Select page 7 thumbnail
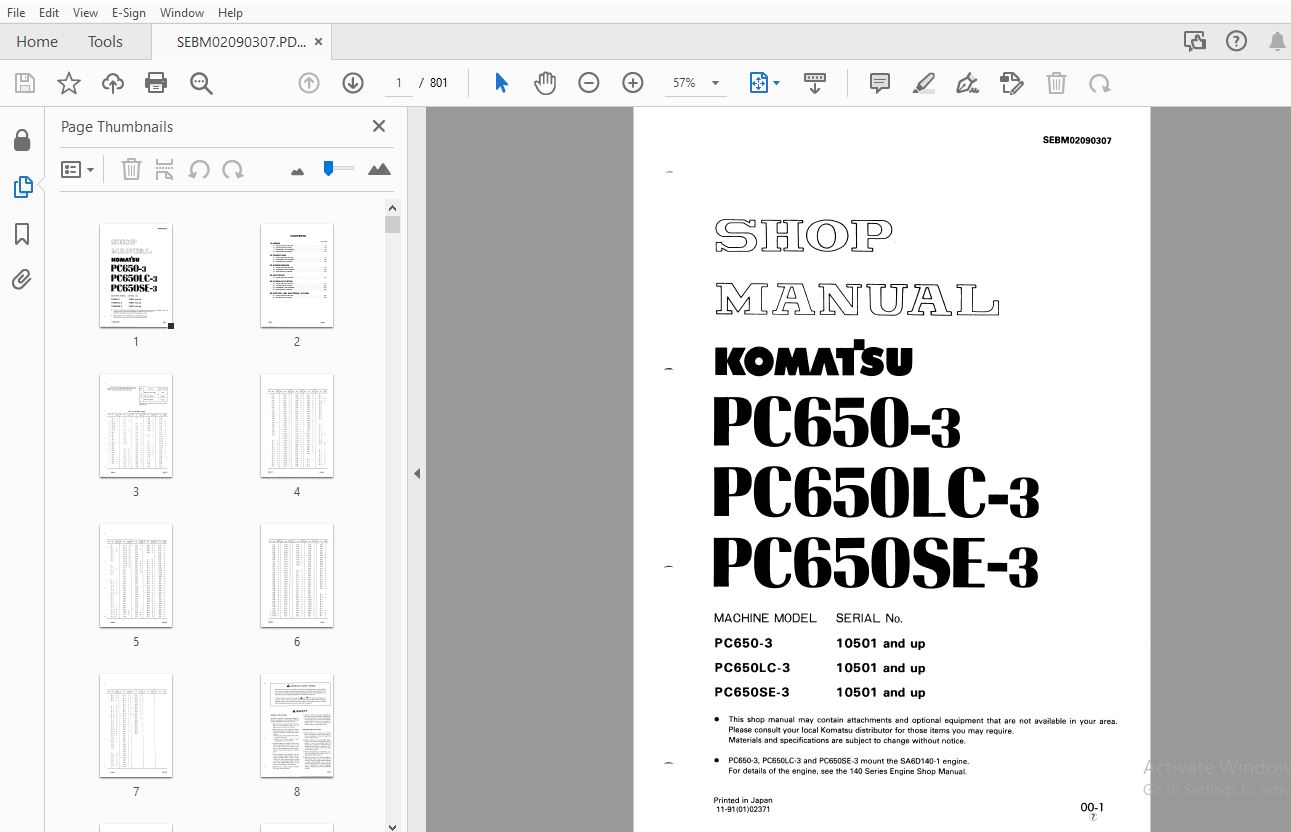This screenshot has width=1291, height=832. point(136,726)
